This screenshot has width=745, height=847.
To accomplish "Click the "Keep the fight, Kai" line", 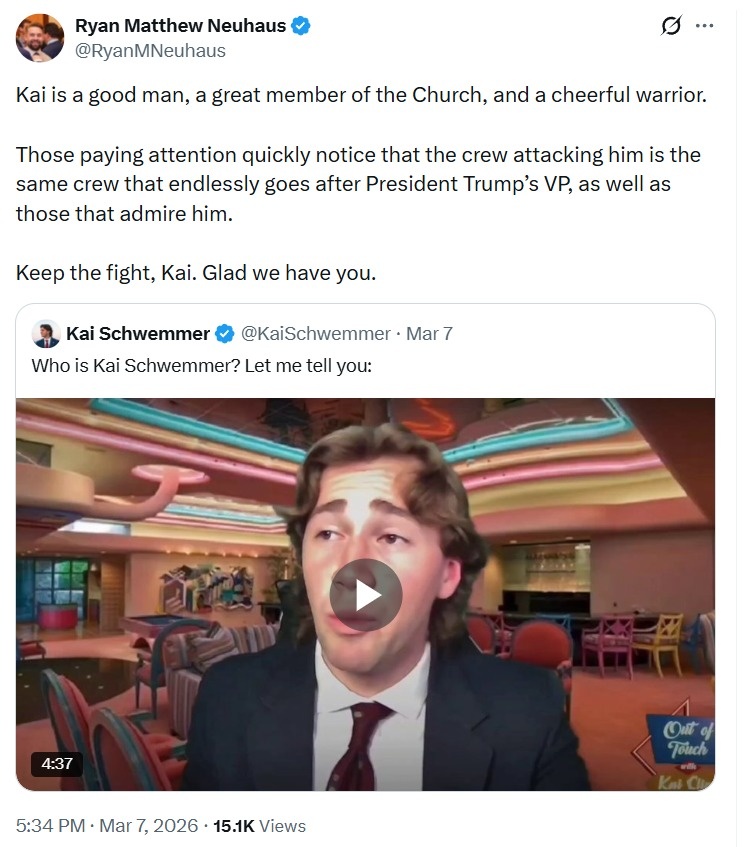I will (196, 272).
